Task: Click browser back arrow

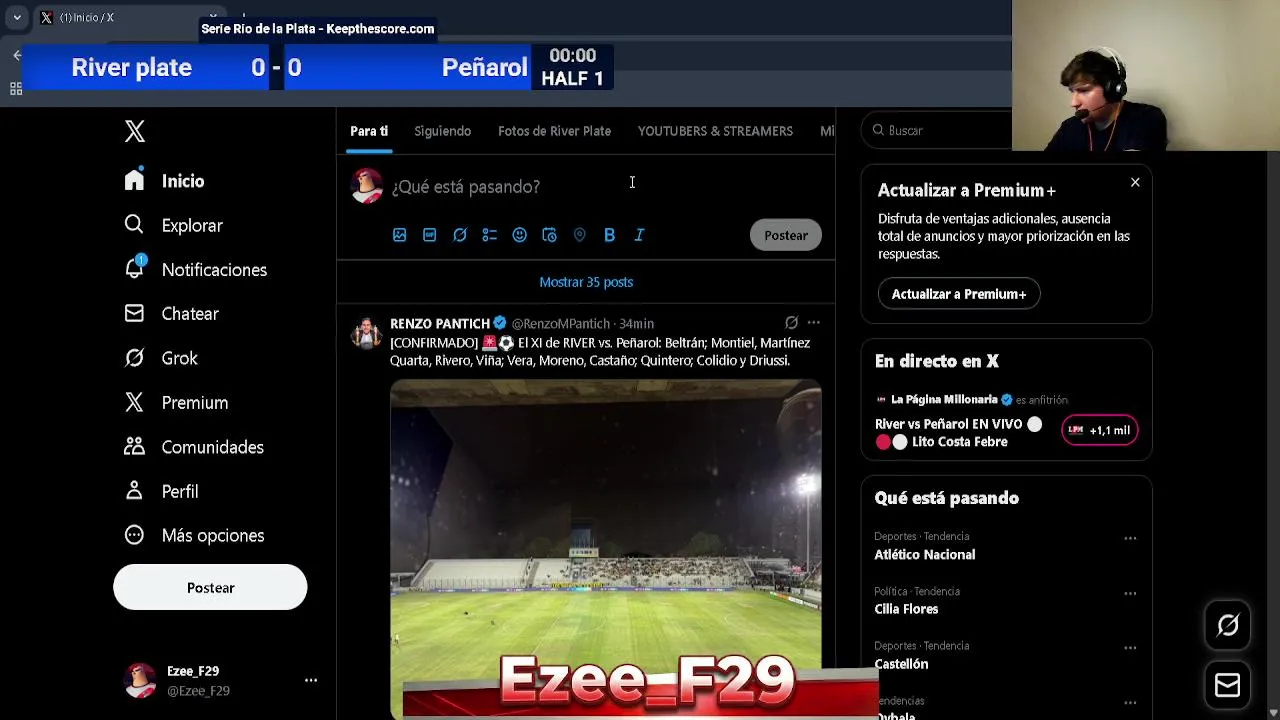Action: (x=17, y=55)
